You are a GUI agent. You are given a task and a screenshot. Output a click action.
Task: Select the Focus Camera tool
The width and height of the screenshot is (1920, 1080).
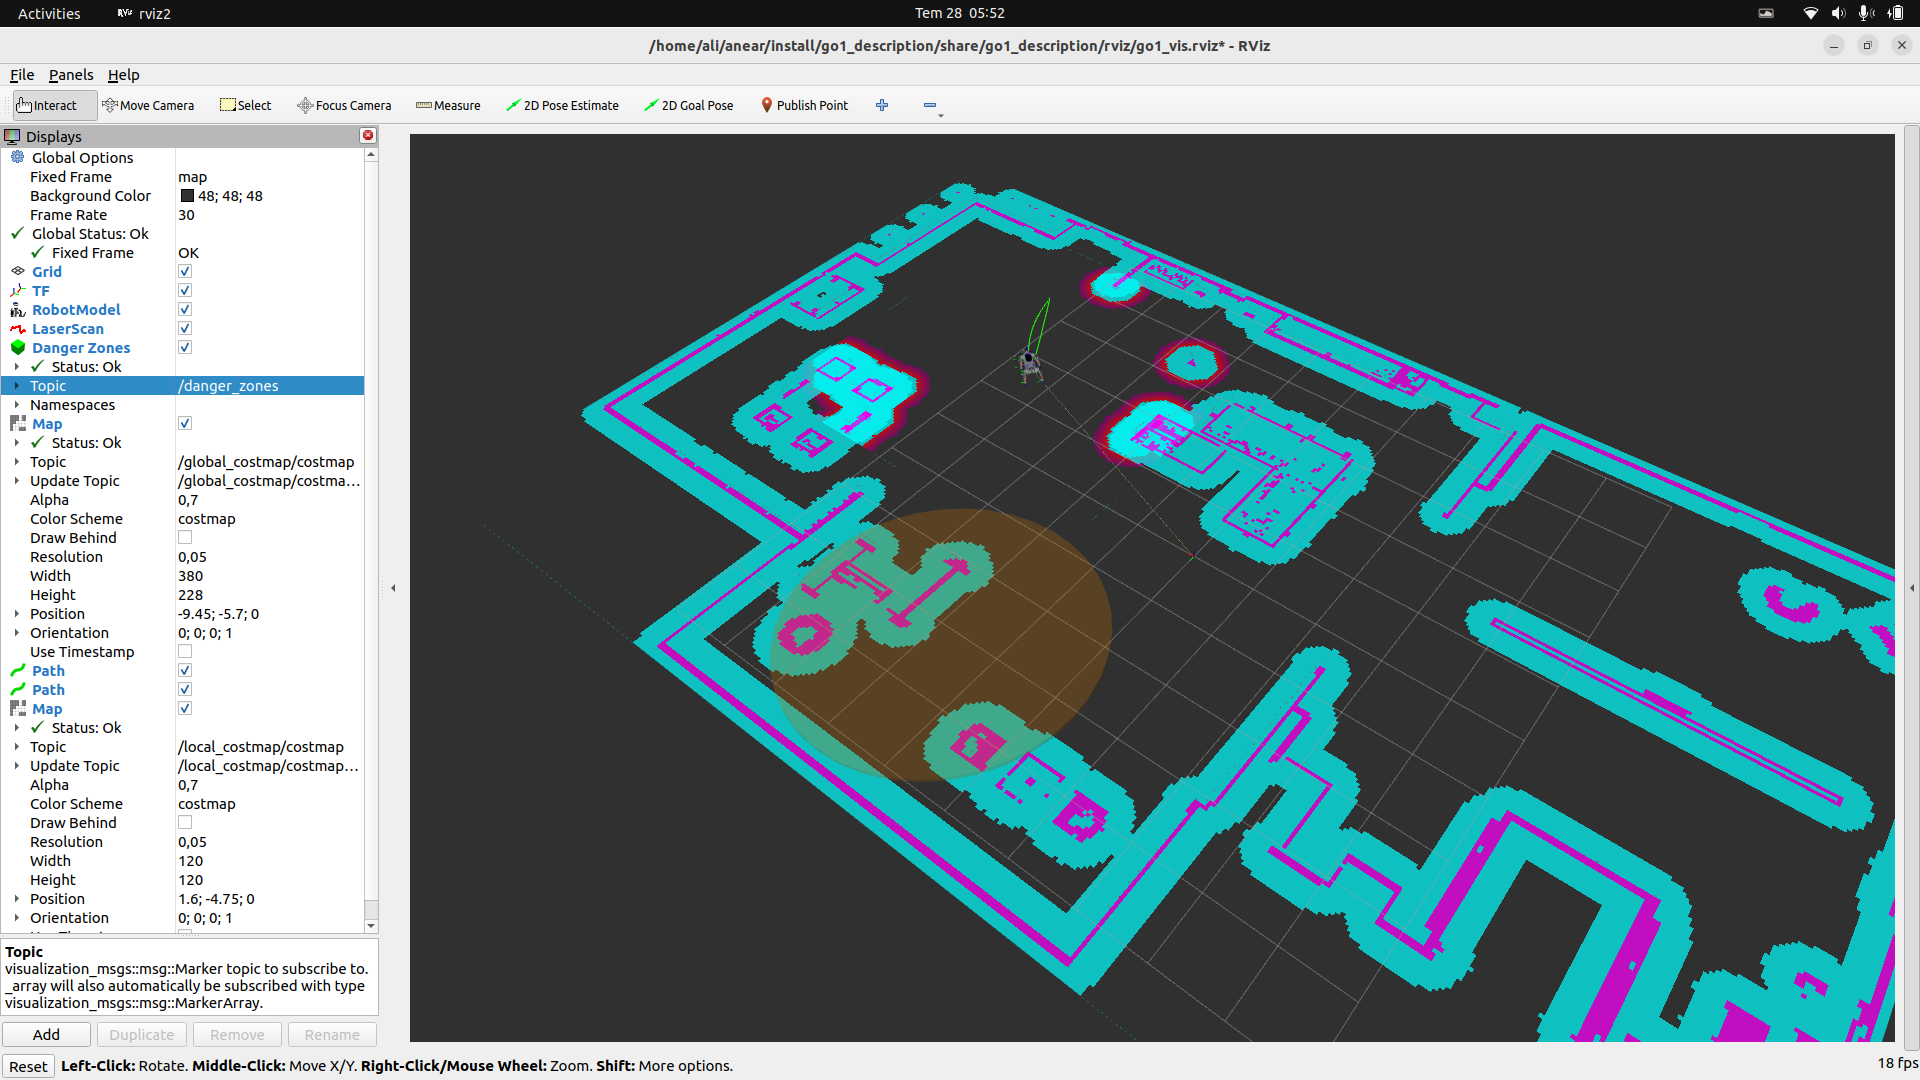(x=344, y=105)
